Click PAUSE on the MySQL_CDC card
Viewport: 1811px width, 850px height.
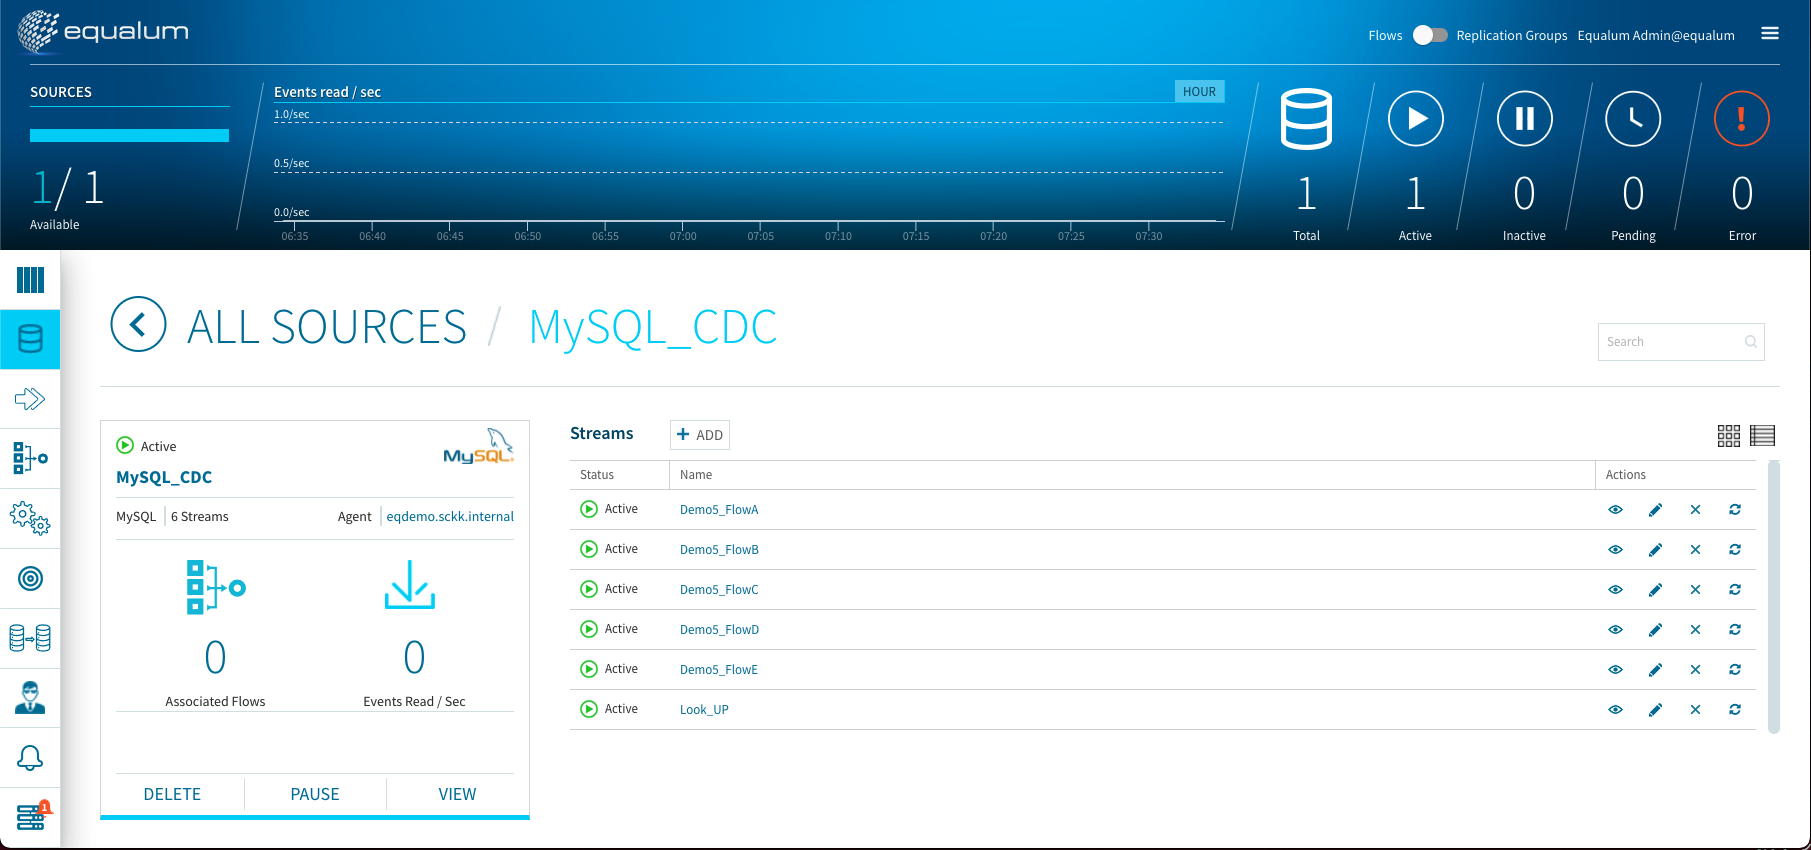(x=315, y=794)
